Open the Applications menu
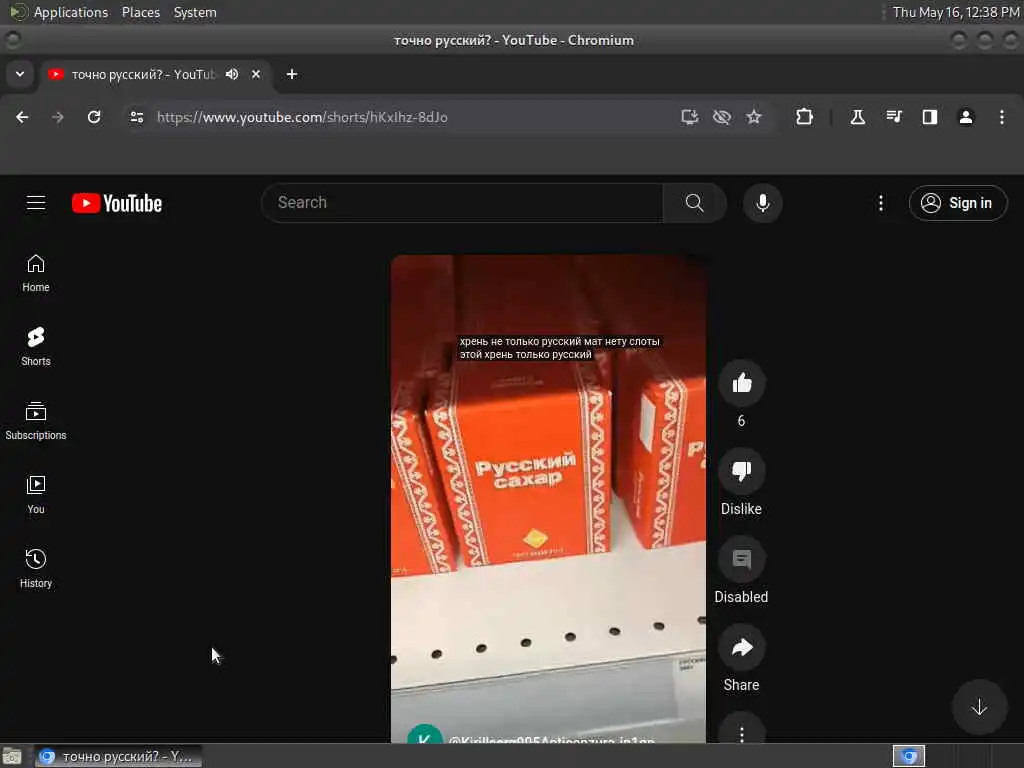The image size is (1024, 768). pyautogui.click(x=71, y=12)
